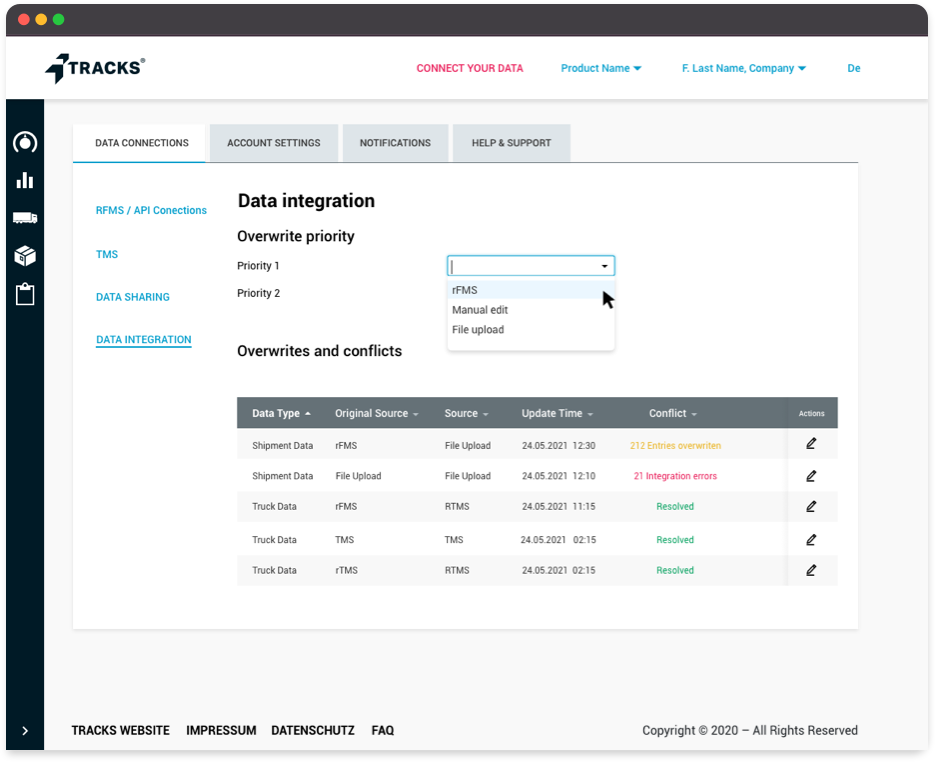Maximize the window with the green button
The image size is (936, 762).
(58, 20)
